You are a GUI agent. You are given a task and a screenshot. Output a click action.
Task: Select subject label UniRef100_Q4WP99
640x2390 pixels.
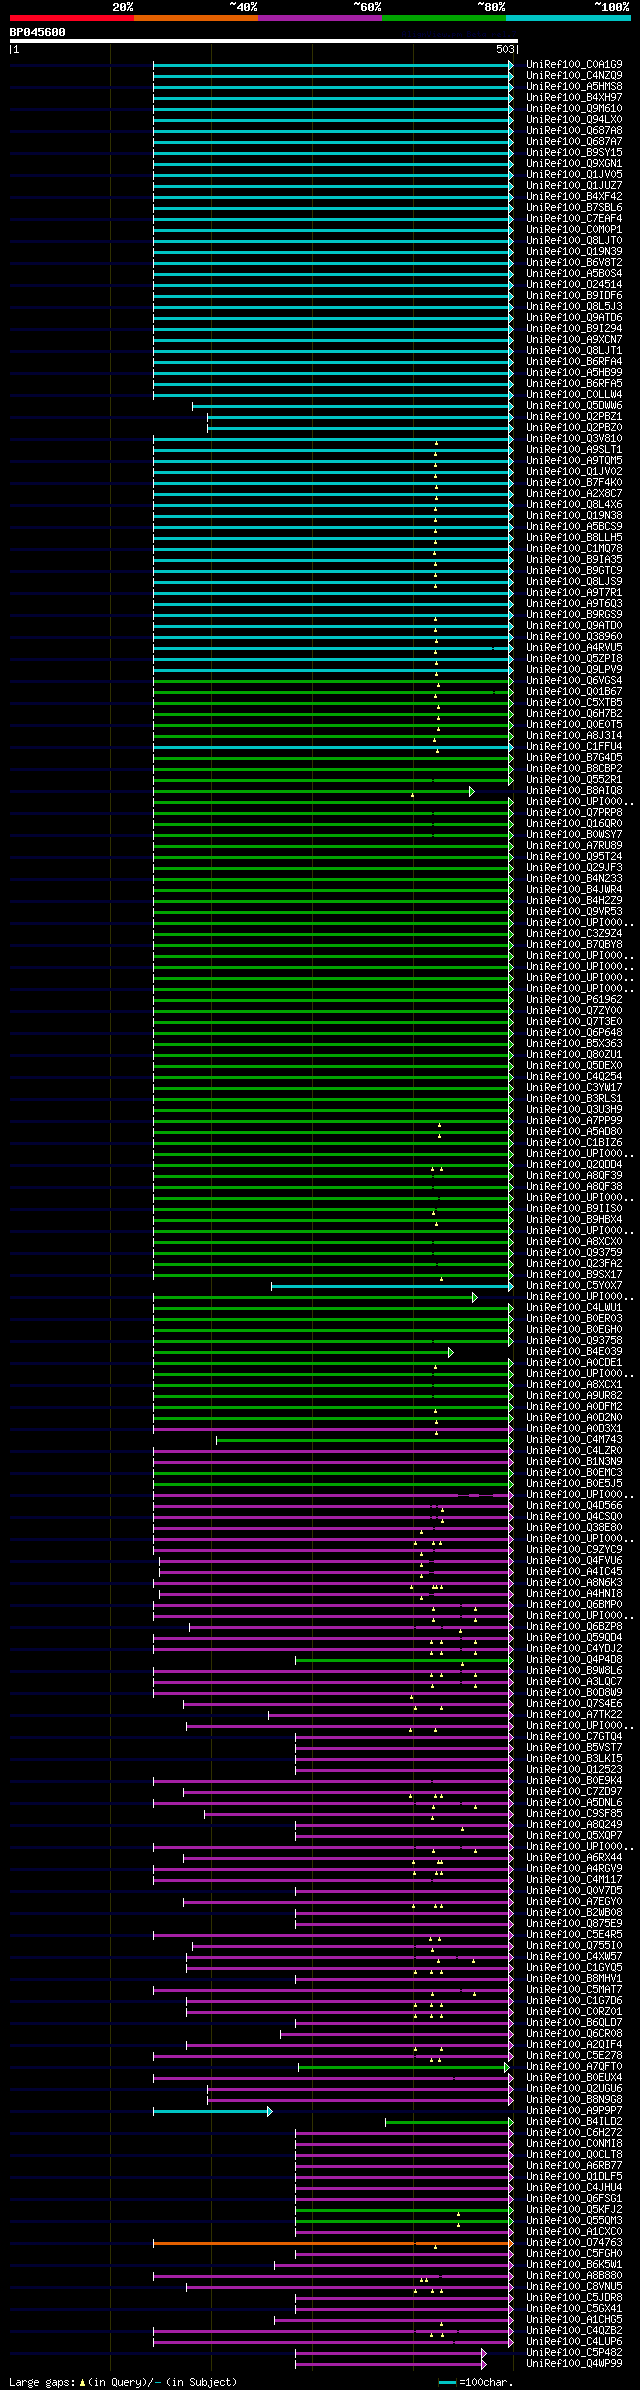point(574,2363)
